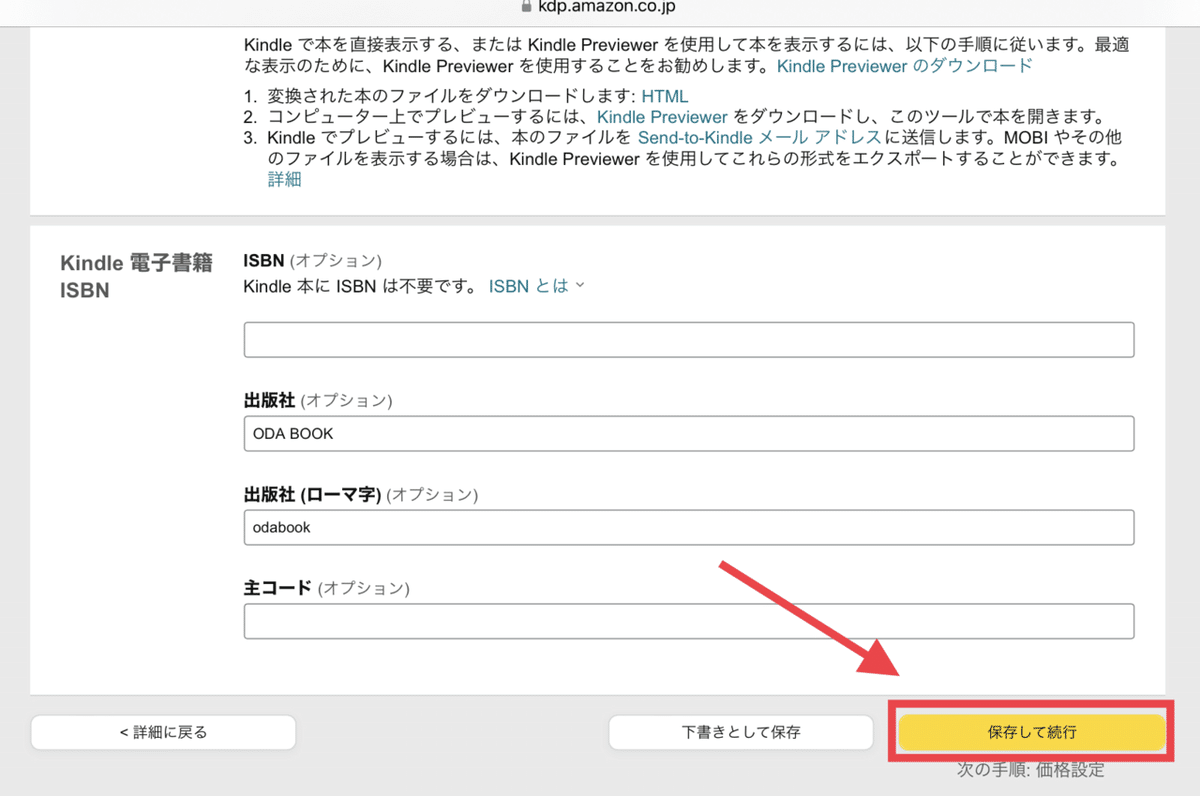
Task: Download the converted HTML file link
Action: point(665,96)
